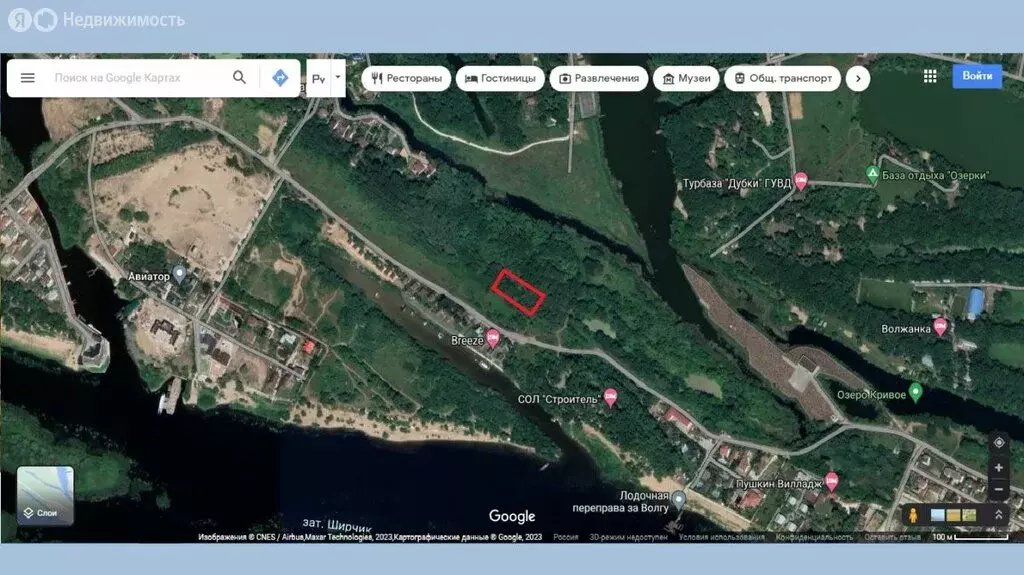Open directions with the blue arrow icon

[x=280, y=78]
